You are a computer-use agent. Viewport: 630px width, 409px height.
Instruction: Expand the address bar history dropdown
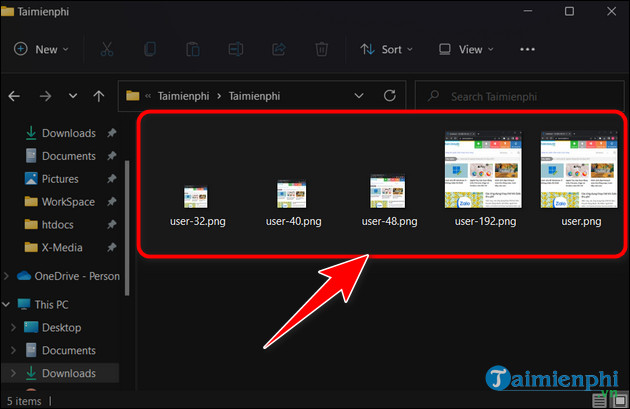point(359,96)
